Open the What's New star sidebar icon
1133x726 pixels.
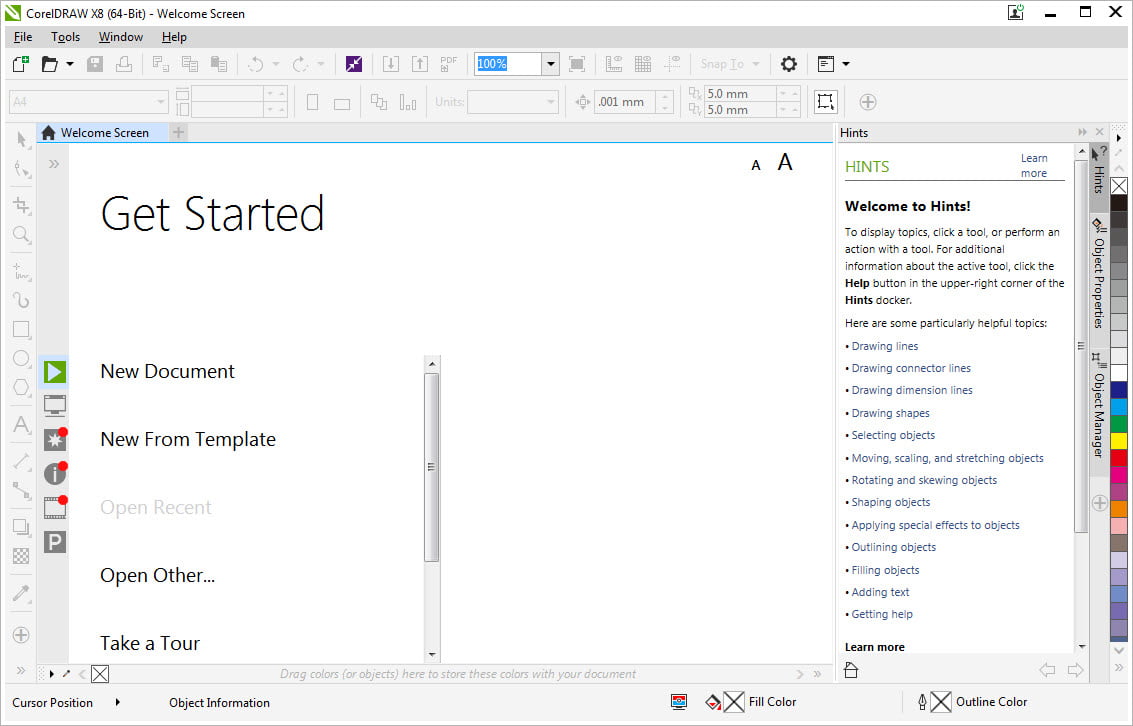click(x=55, y=439)
